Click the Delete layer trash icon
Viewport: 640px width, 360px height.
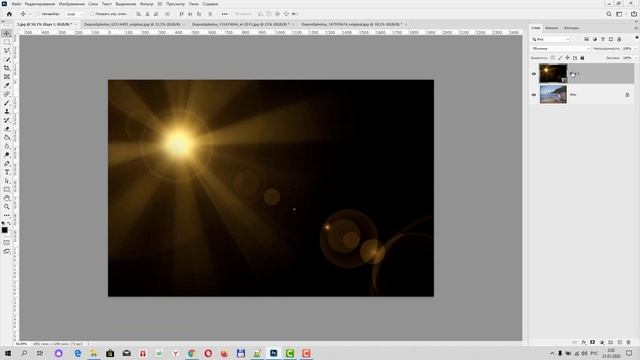(x=628, y=342)
